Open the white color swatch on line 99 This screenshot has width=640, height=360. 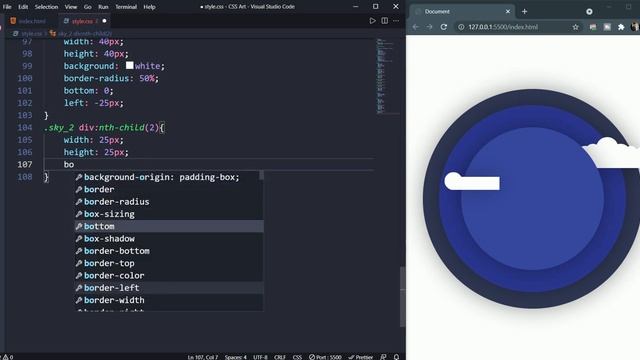pos(129,65)
